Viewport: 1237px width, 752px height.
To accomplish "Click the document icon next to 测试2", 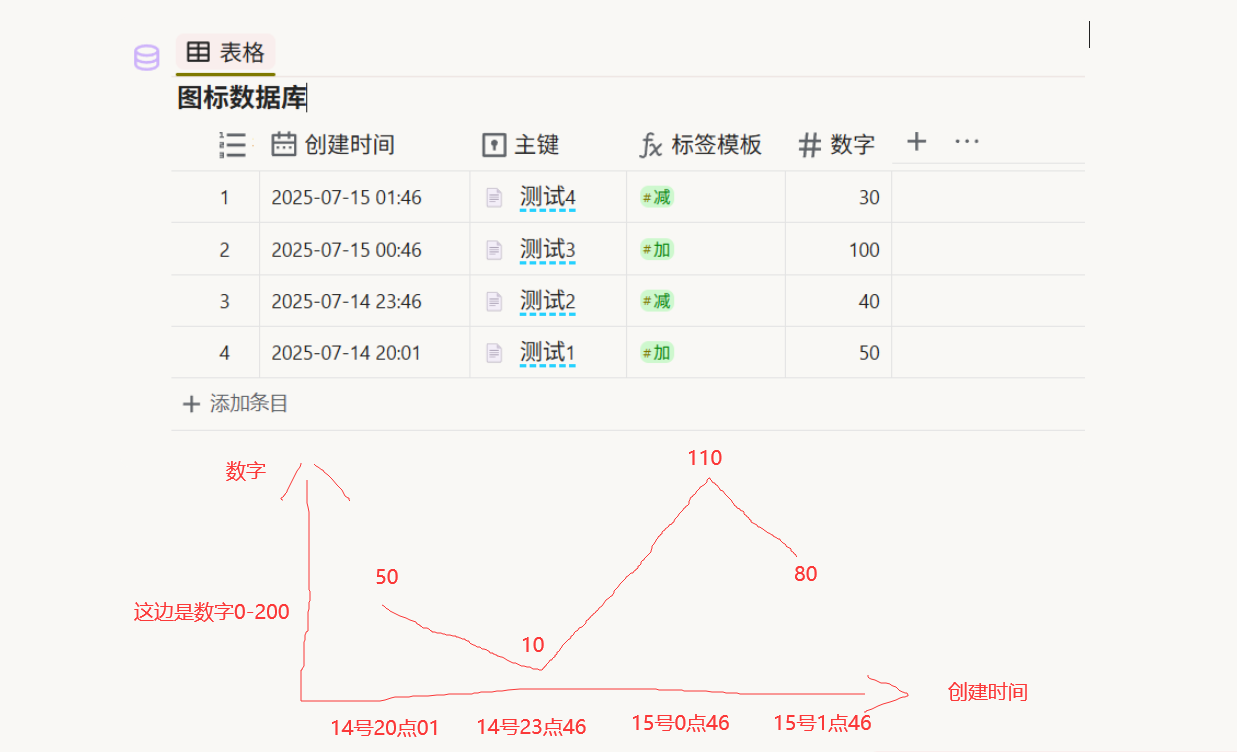I will coord(494,301).
